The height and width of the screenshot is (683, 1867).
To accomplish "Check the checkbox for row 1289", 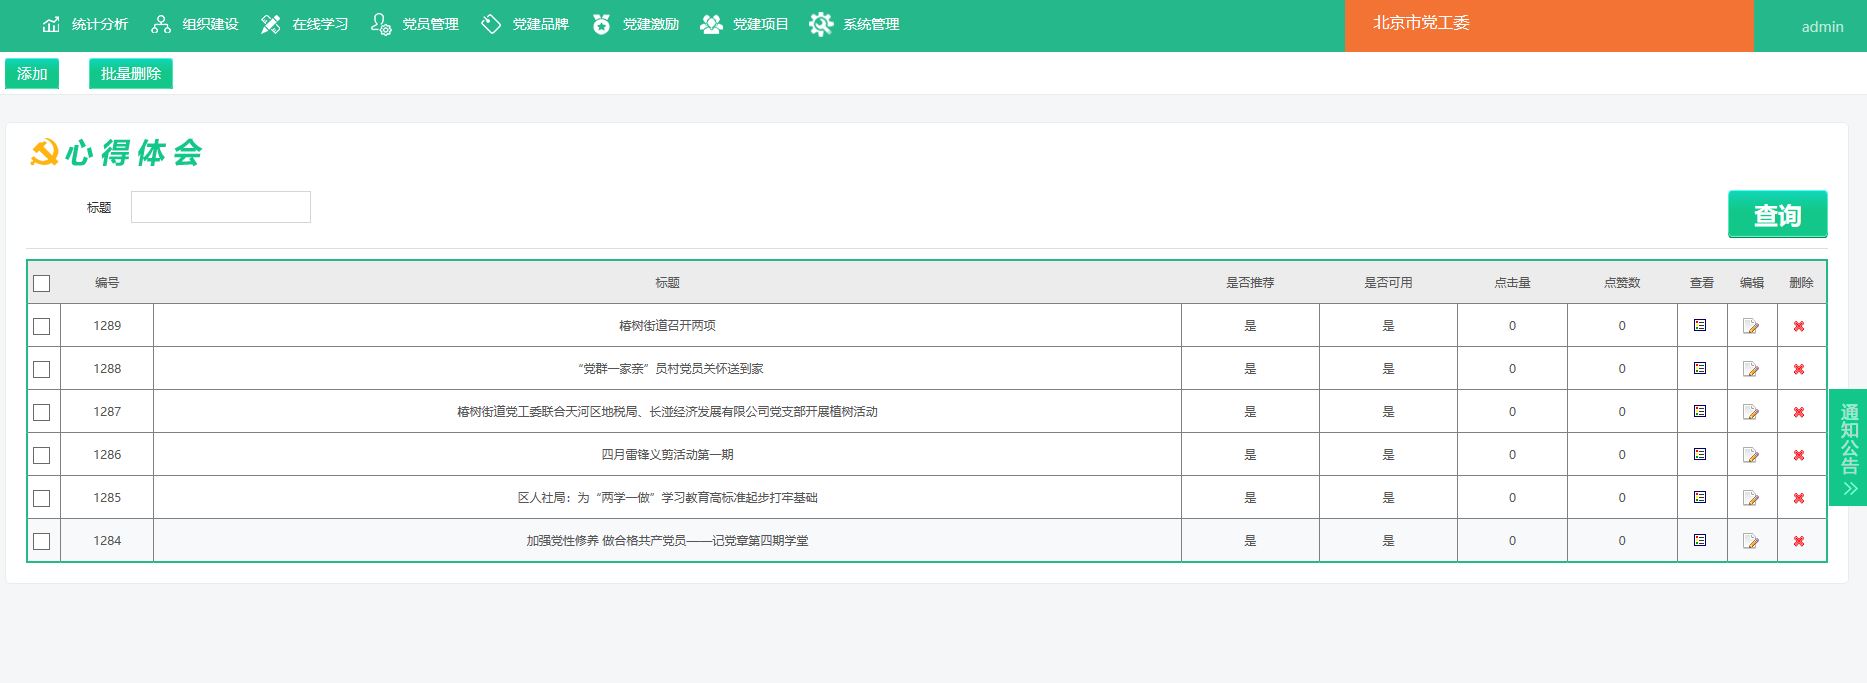I will 42,326.
